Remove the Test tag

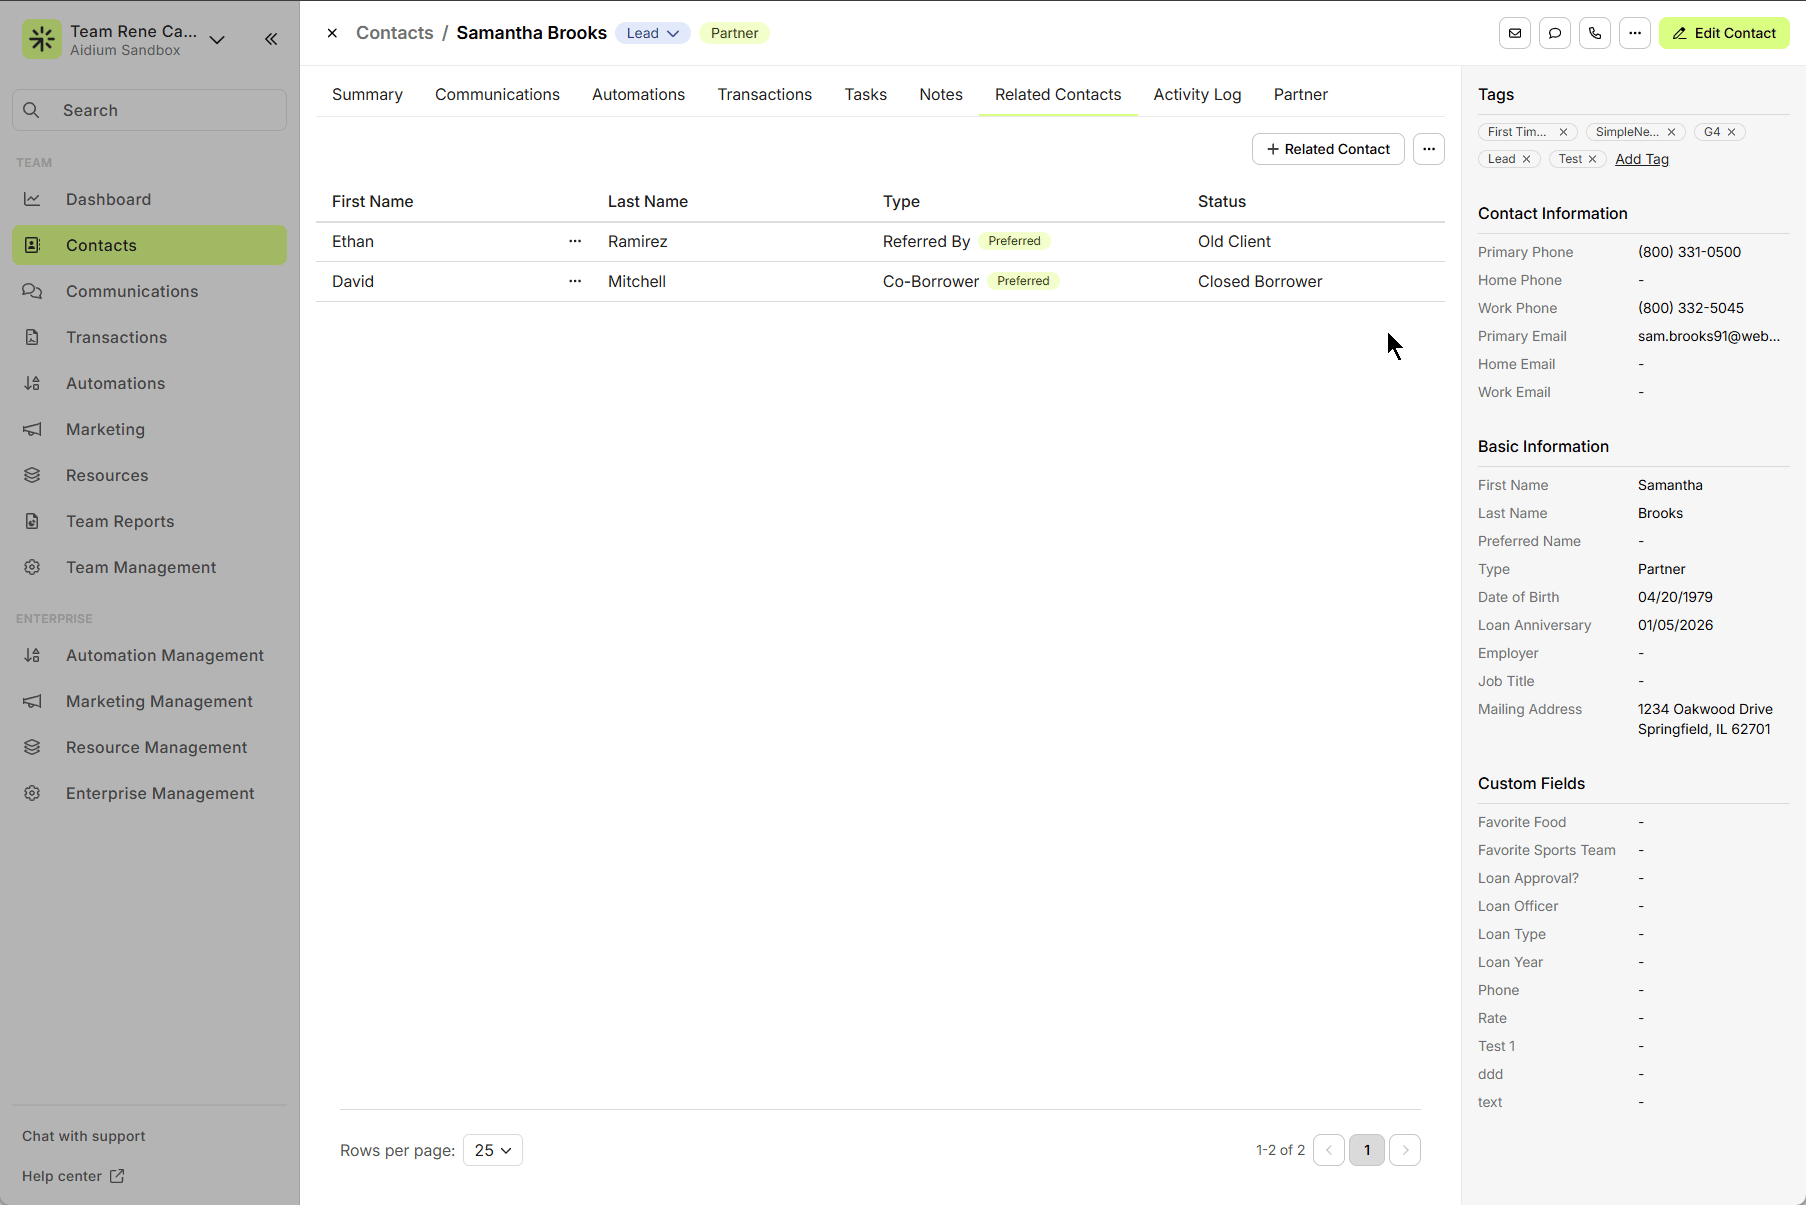pos(1593,159)
